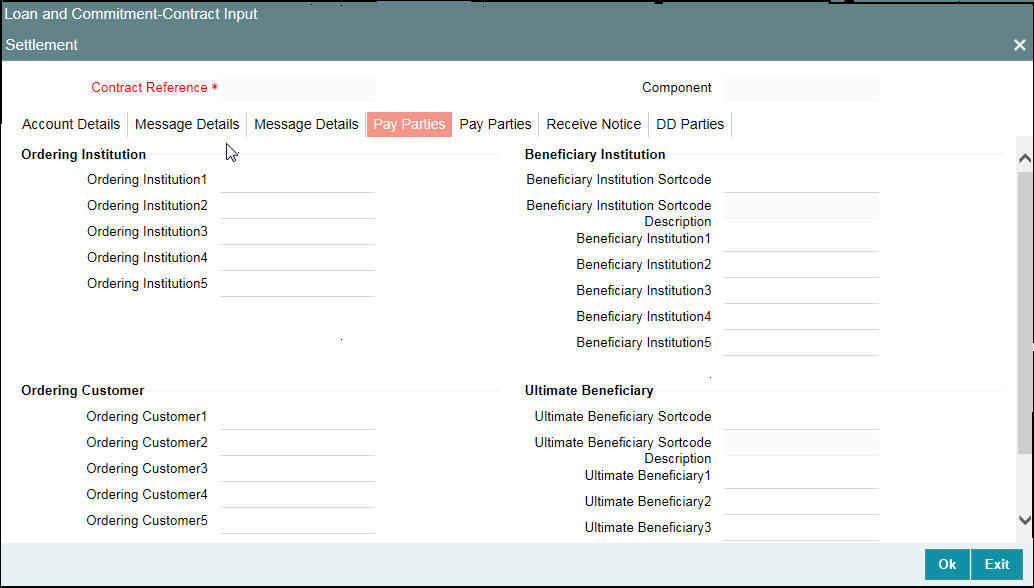The height and width of the screenshot is (588, 1034).
Task: Click the Ordering Customer4 input
Action: 298,495
